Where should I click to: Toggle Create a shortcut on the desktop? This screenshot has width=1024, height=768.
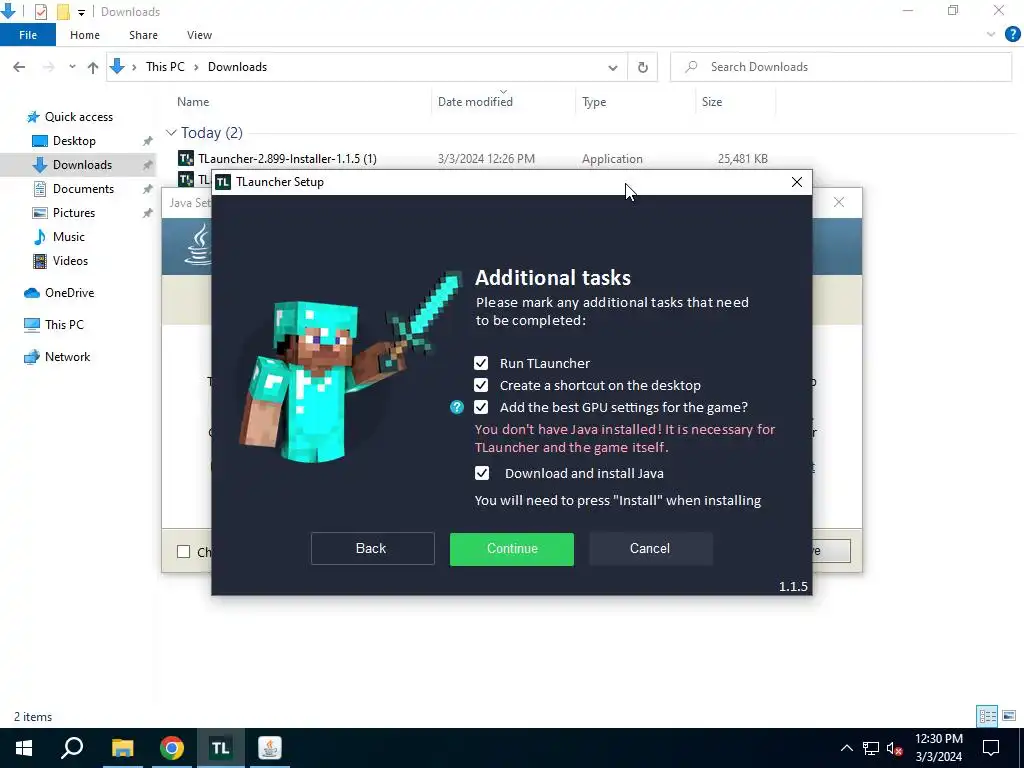pyautogui.click(x=481, y=385)
